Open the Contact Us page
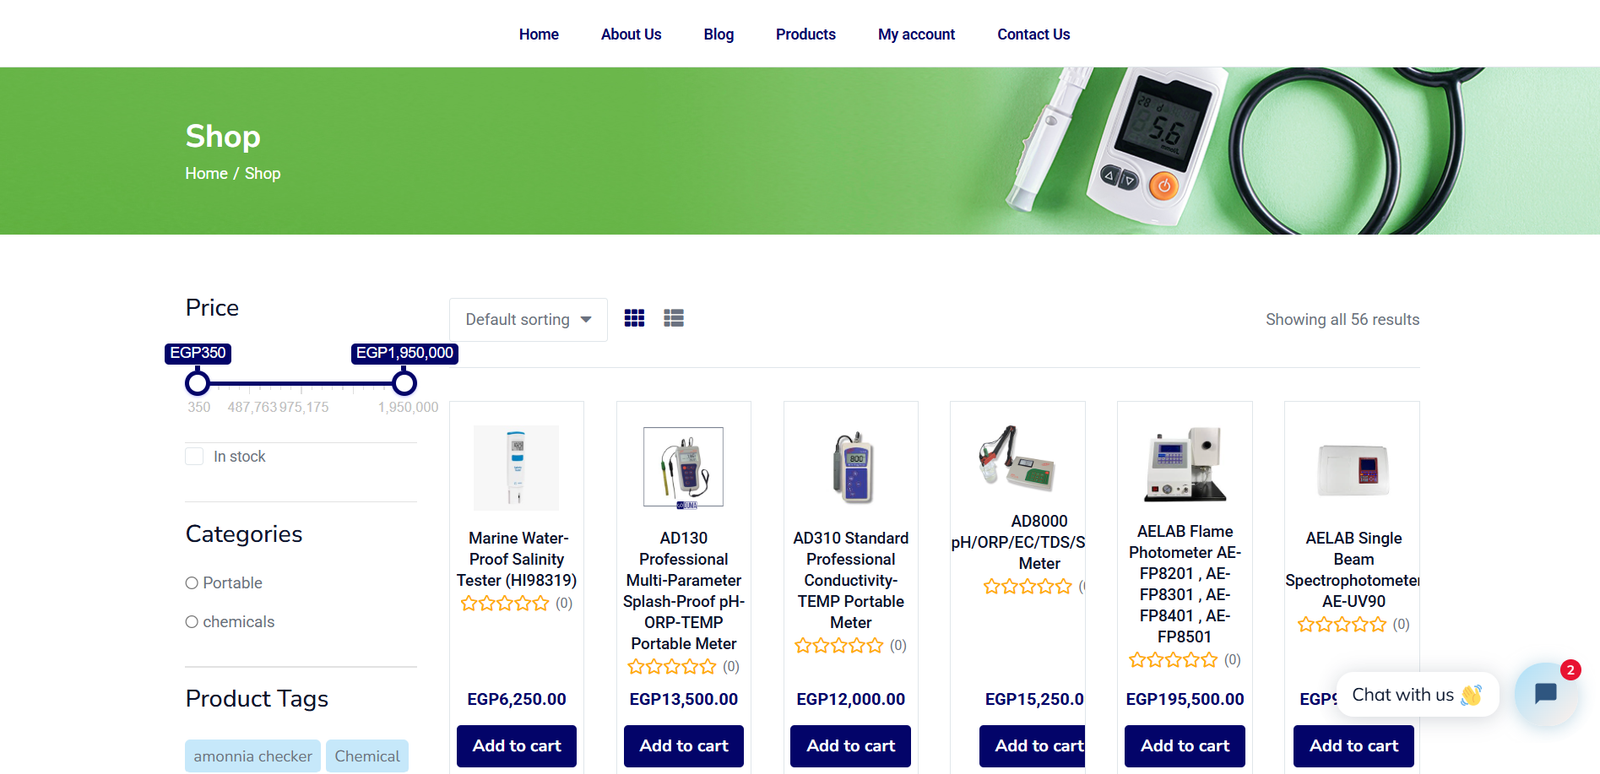This screenshot has height=774, width=1600. [x=1033, y=34]
